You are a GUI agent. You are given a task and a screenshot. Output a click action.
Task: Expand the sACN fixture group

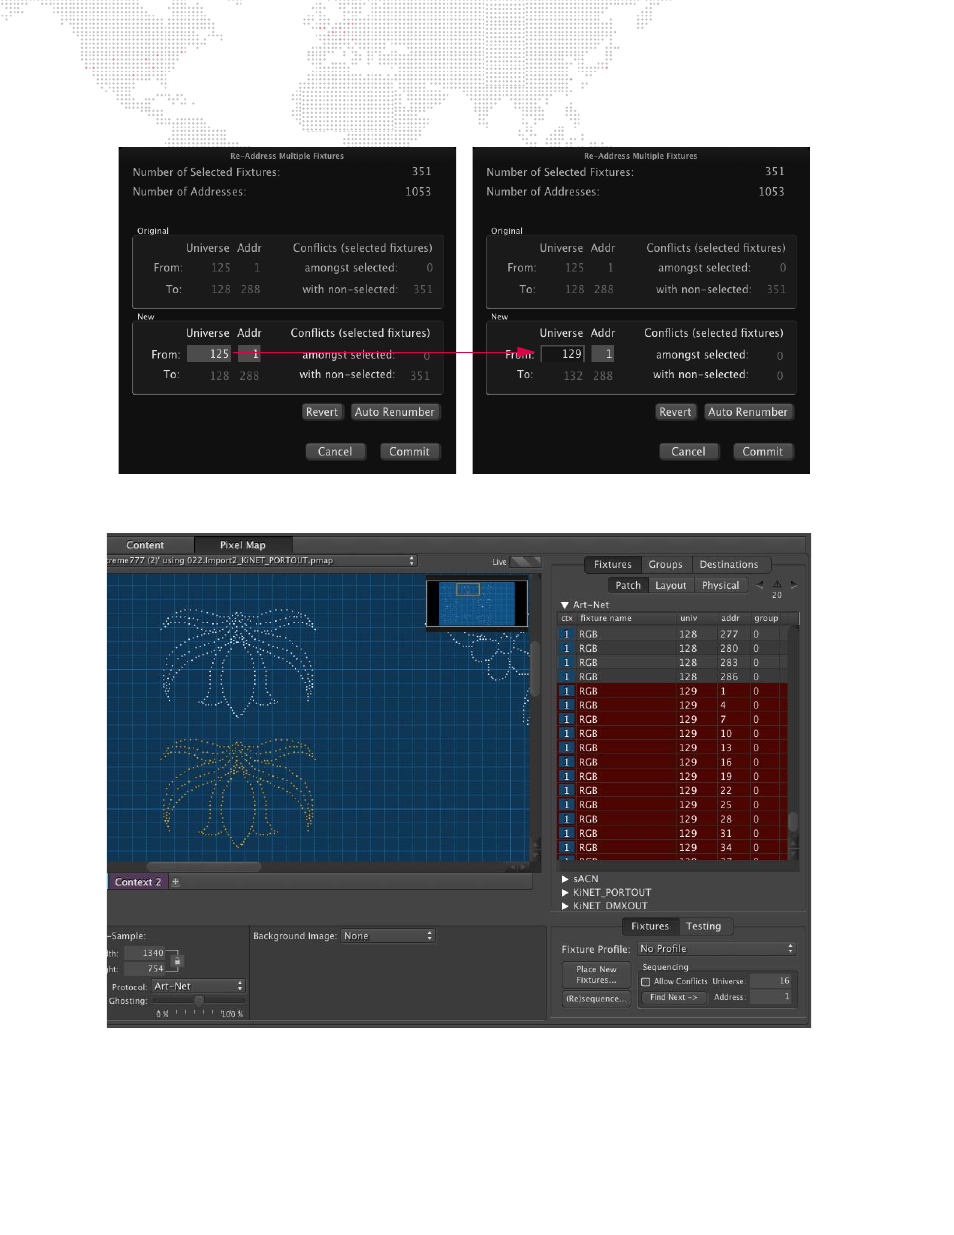565,879
